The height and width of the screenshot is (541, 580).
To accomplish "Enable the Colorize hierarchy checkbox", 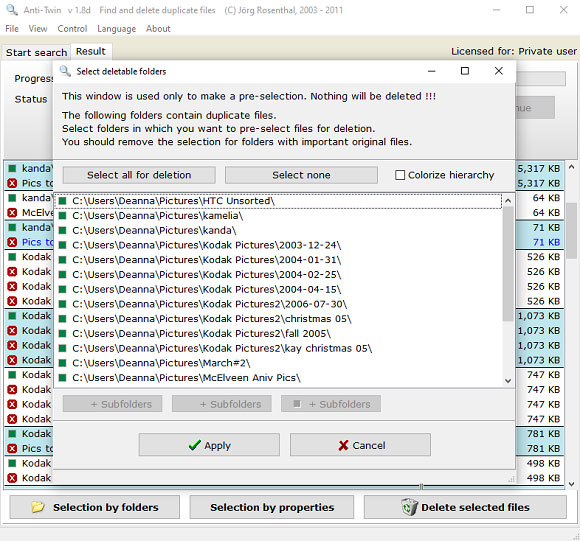I will (x=400, y=175).
